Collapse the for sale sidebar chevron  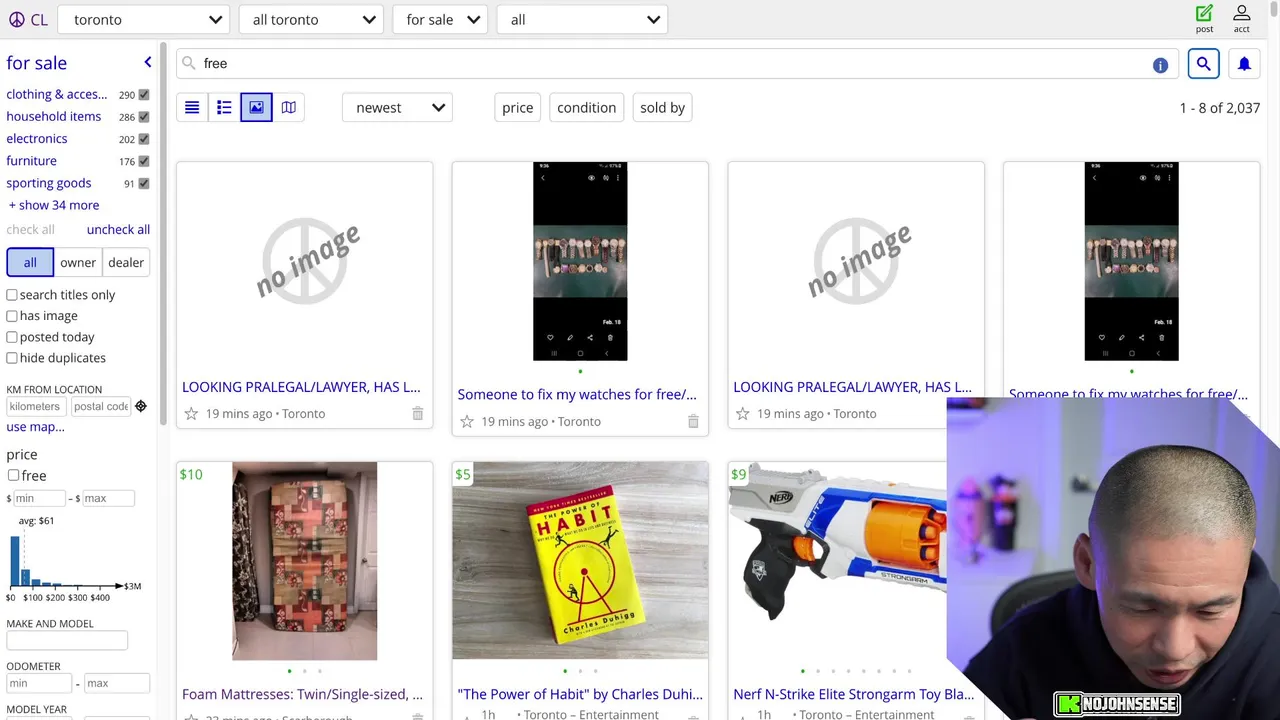pyautogui.click(x=148, y=62)
